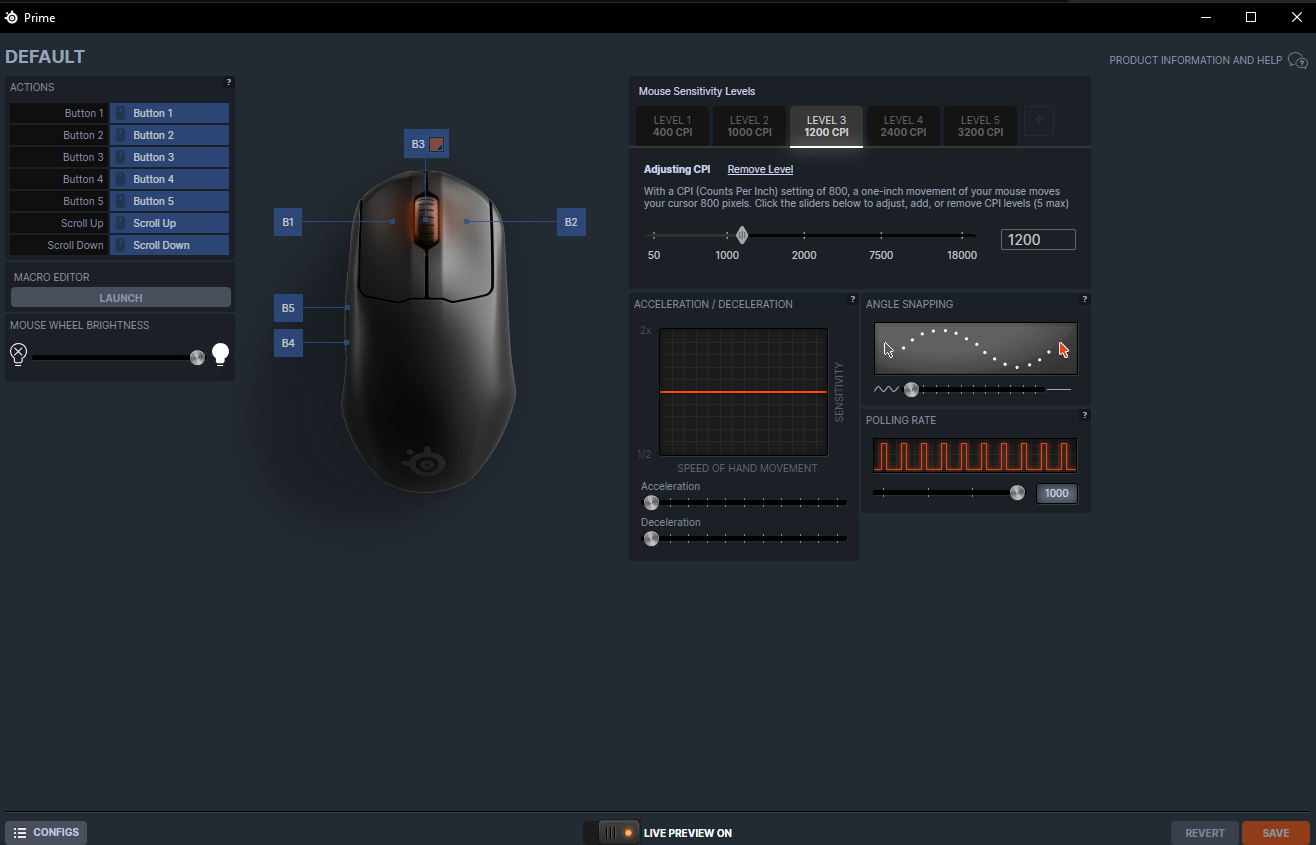This screenshot has height=845, width=1316.
Task: Open the Scroll Down action assignment box
Action: pyautogui.click(x=169, y=245)
